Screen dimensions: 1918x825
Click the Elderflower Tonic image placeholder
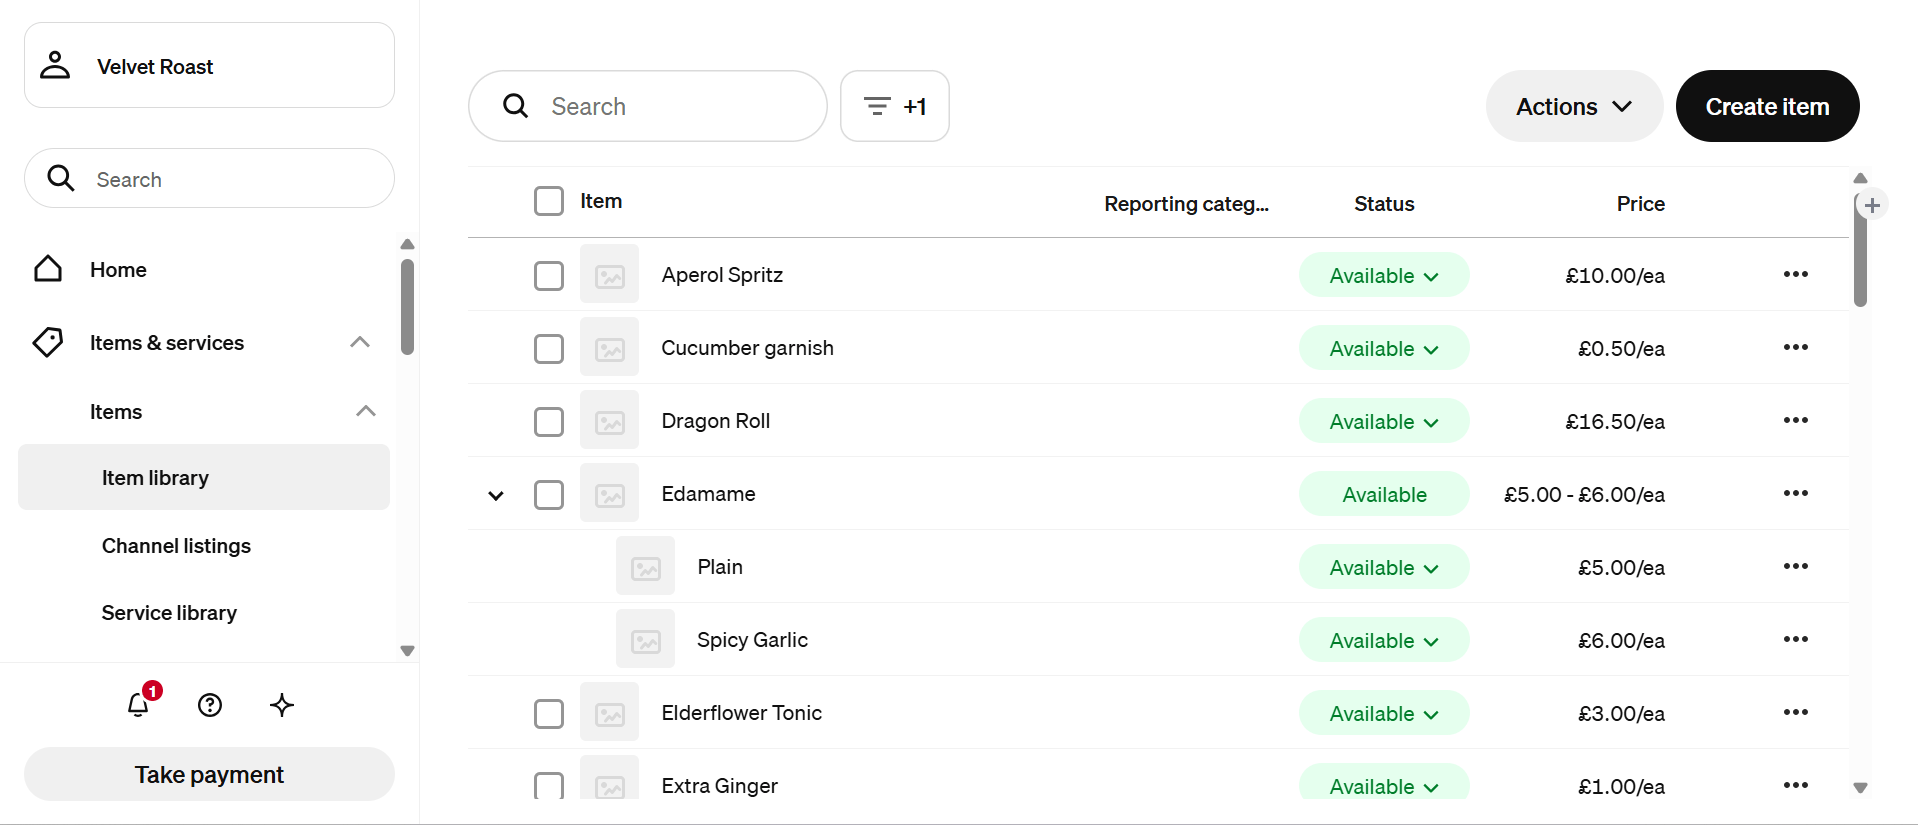(609, 712)
